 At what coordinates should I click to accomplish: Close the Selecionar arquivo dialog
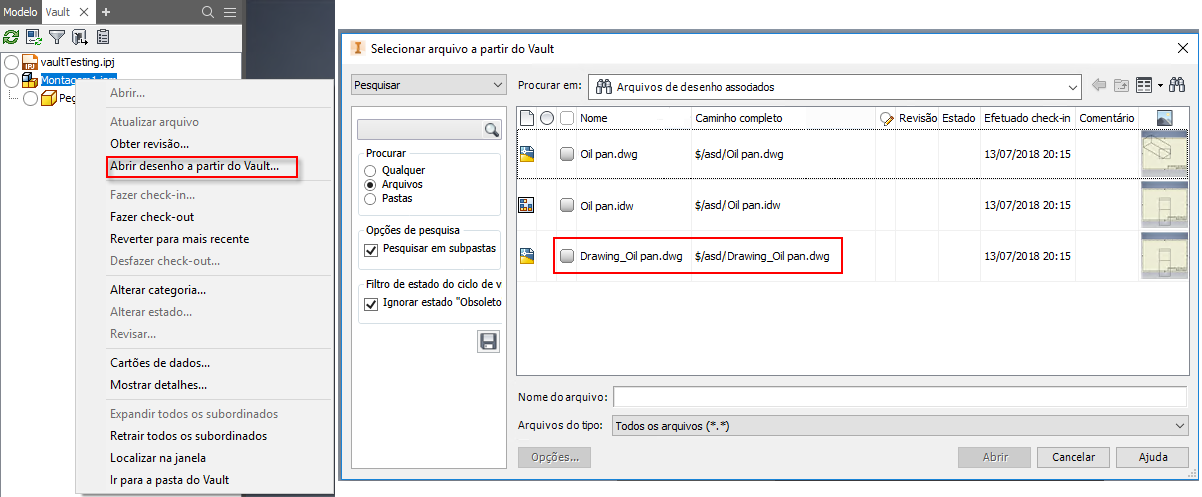pos(1183,47)
